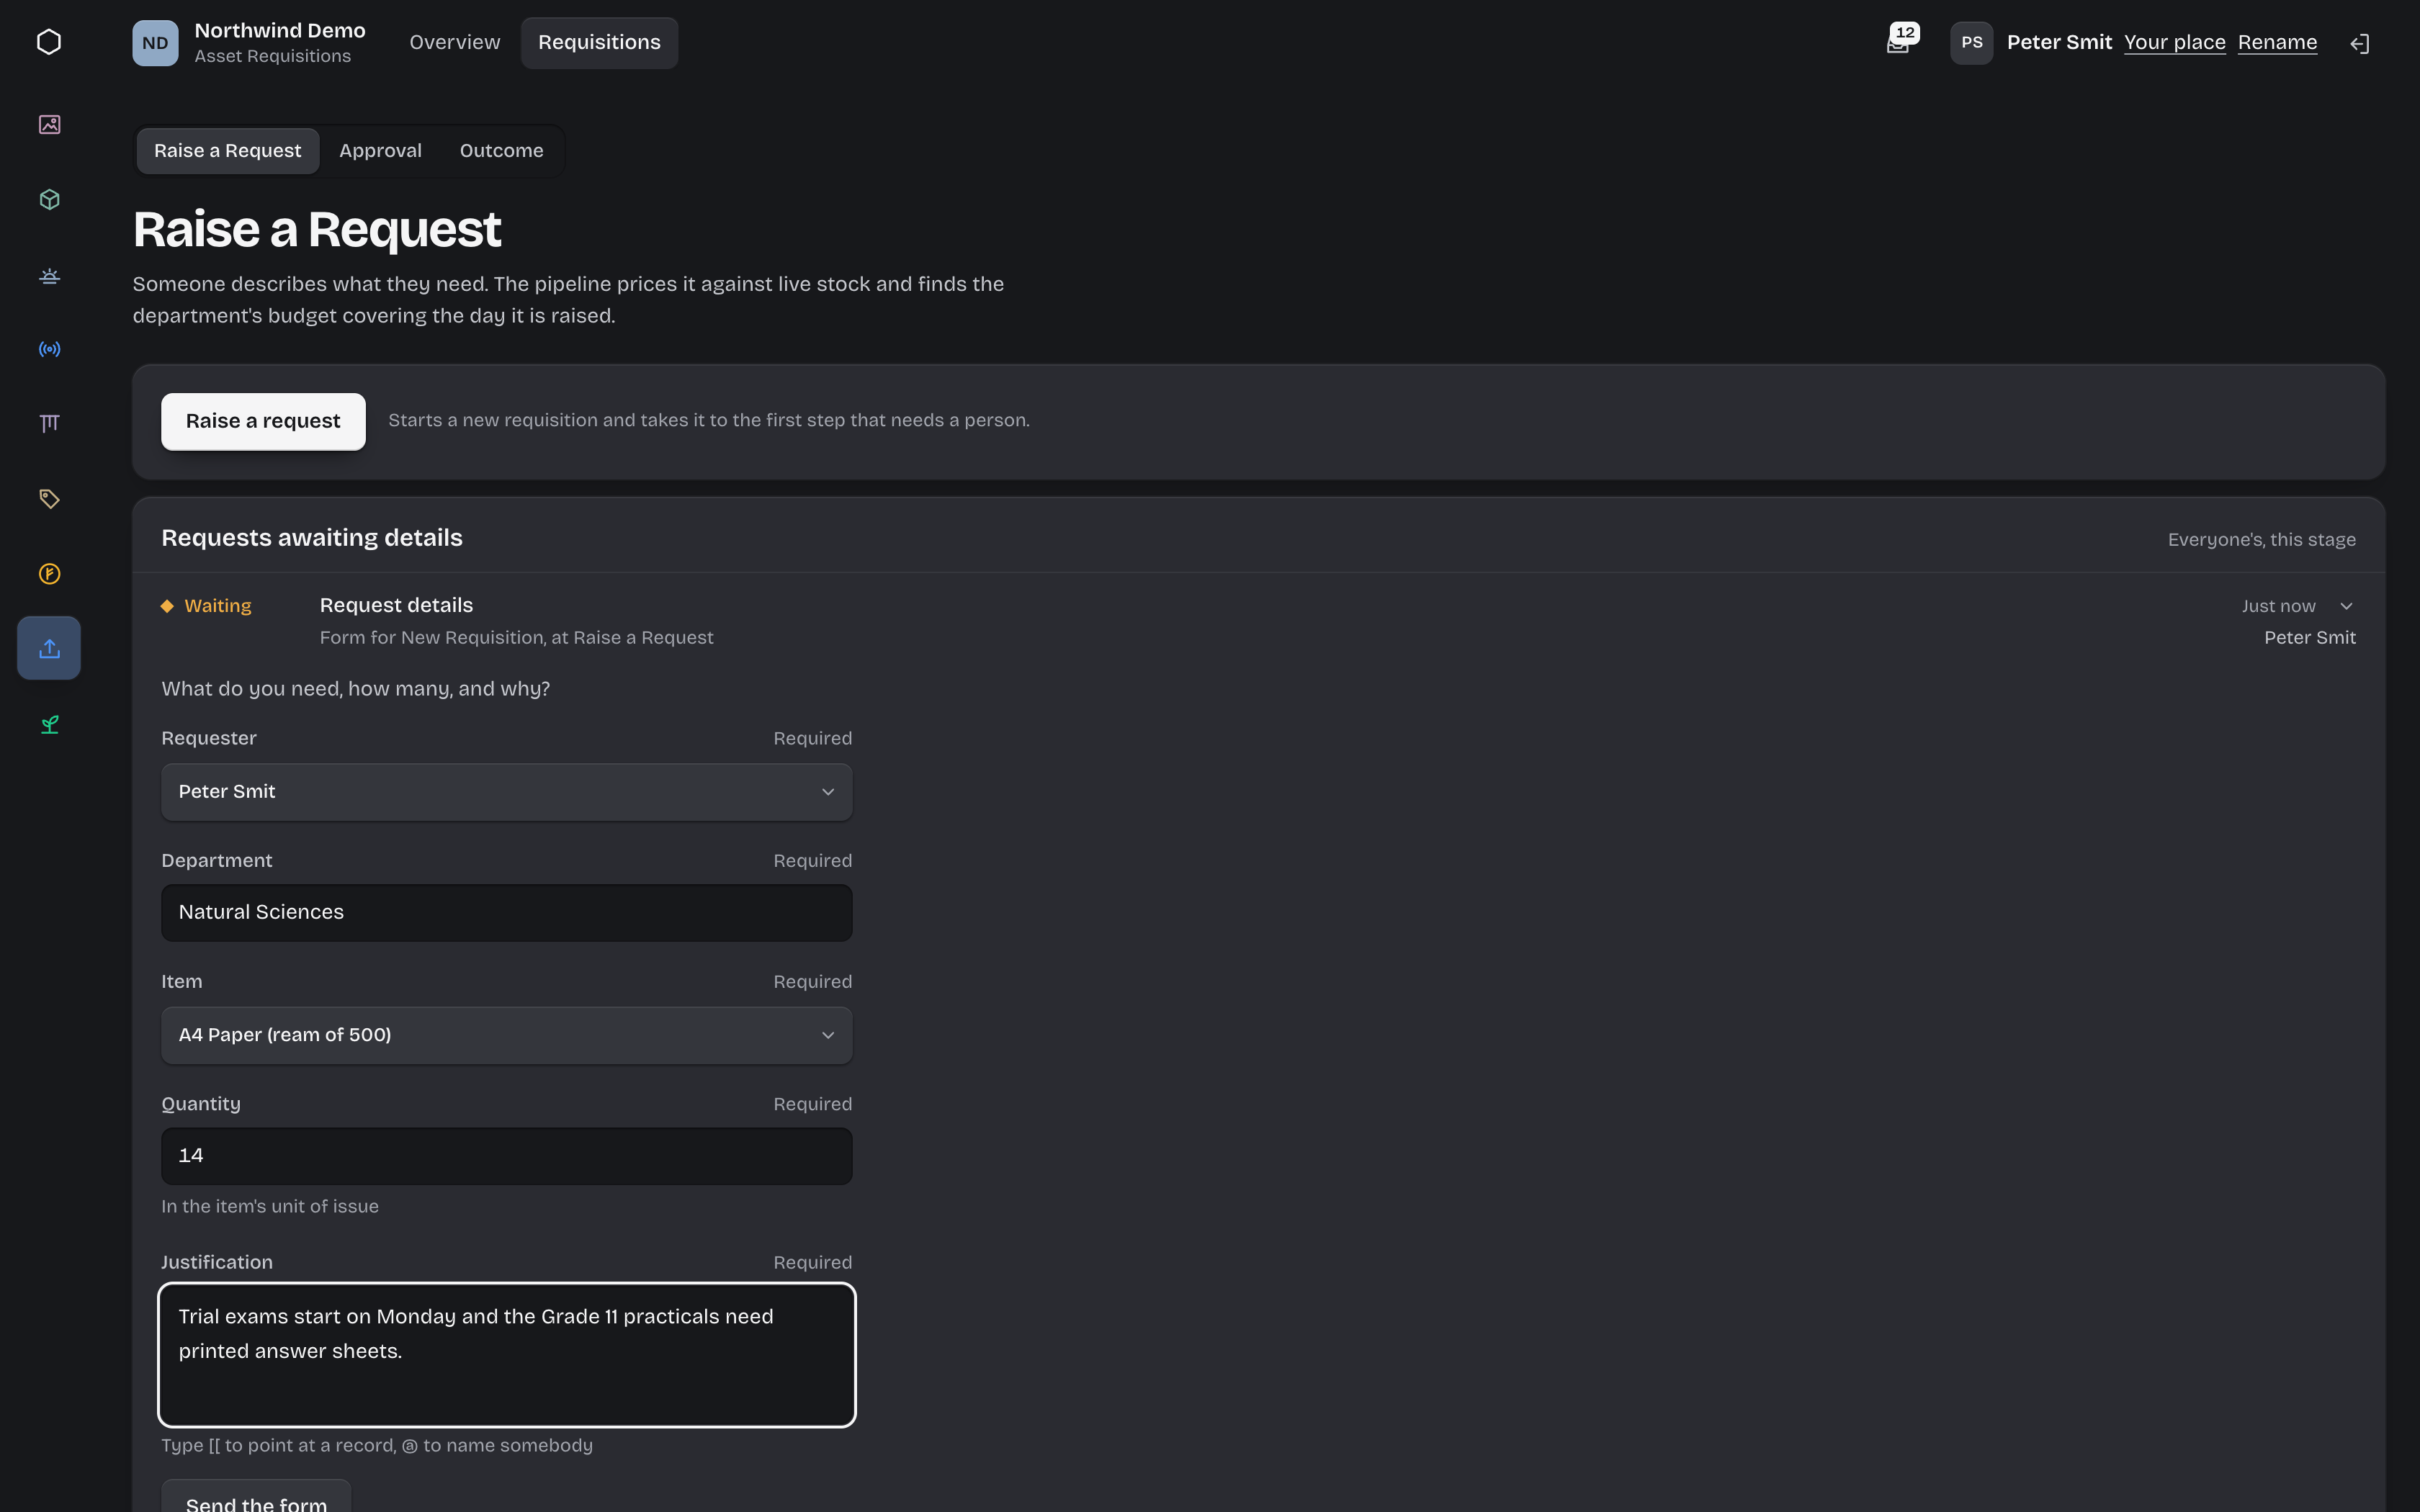The image size is (2420, 1512).
Task: Click the Requests awaiting details heading
Action: [312, 538]
